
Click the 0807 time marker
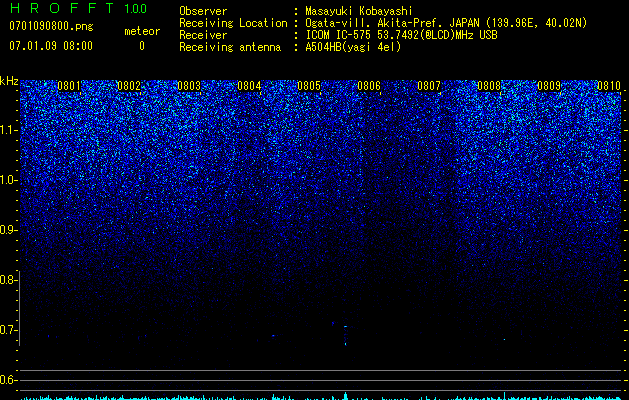click(429, 86)
